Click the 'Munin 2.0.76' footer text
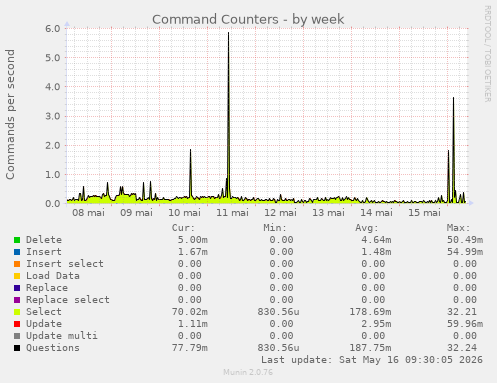497x383 pixels. coord(248,372)
